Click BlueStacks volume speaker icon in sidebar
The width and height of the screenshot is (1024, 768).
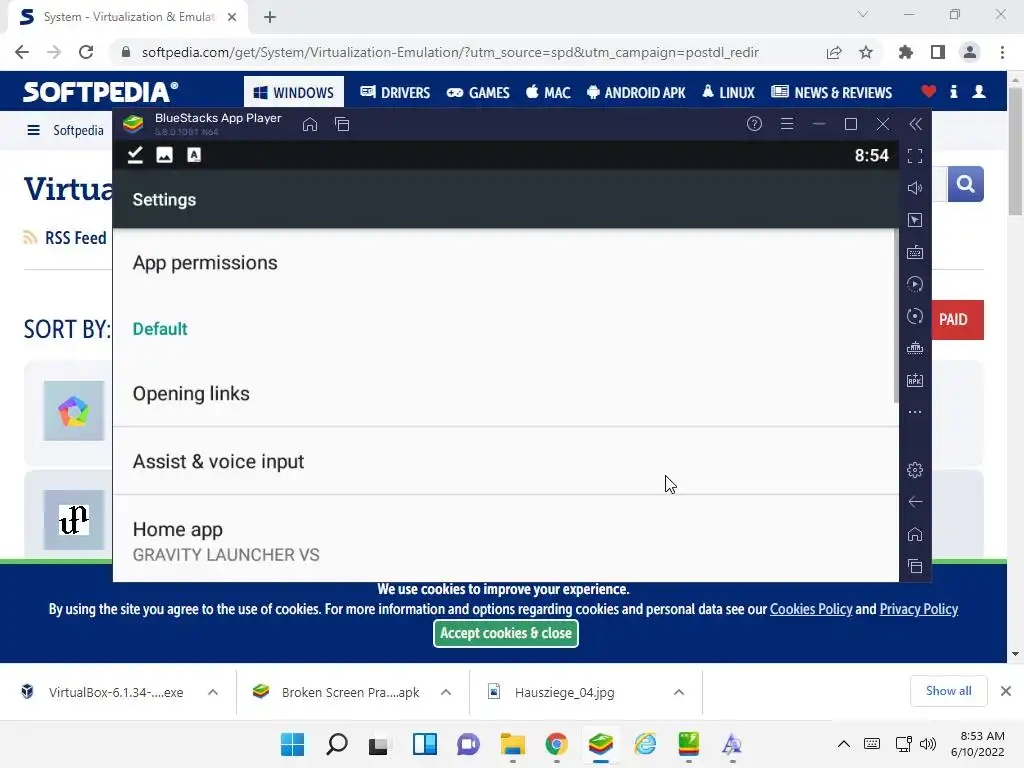[x=915, y=188]
